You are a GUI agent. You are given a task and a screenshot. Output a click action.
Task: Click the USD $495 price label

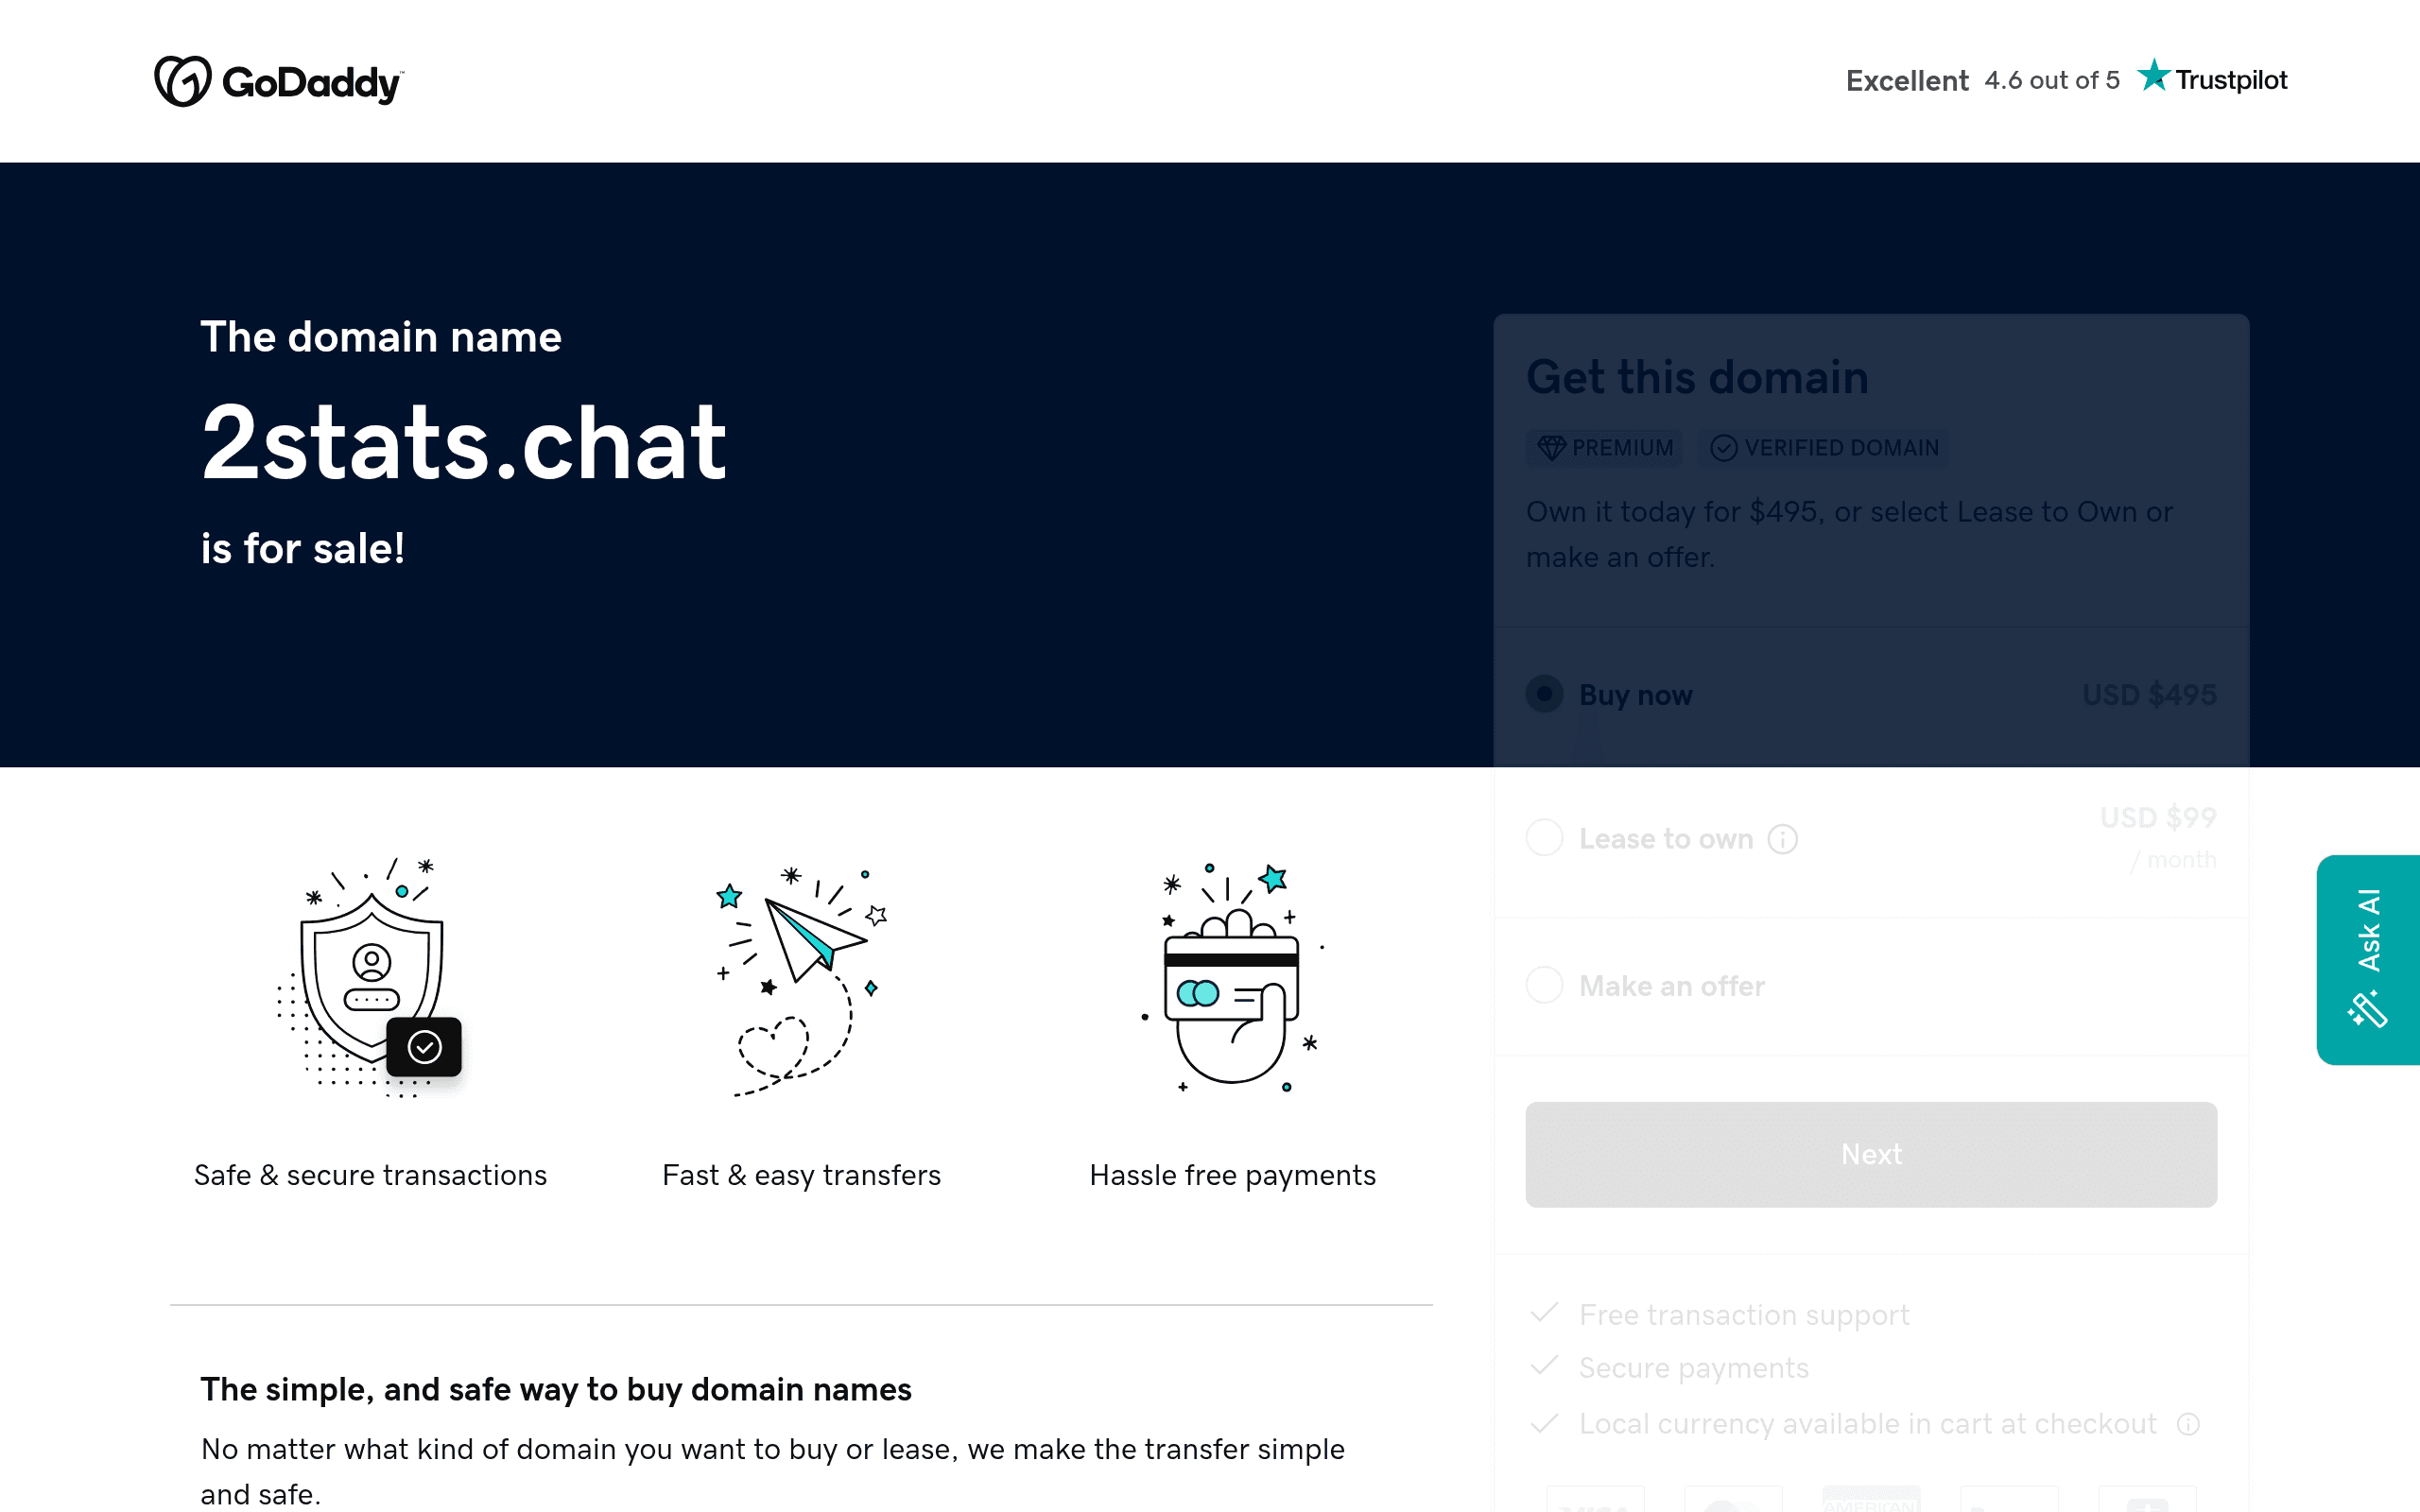pyautogui.click(x=2149, y=694)
